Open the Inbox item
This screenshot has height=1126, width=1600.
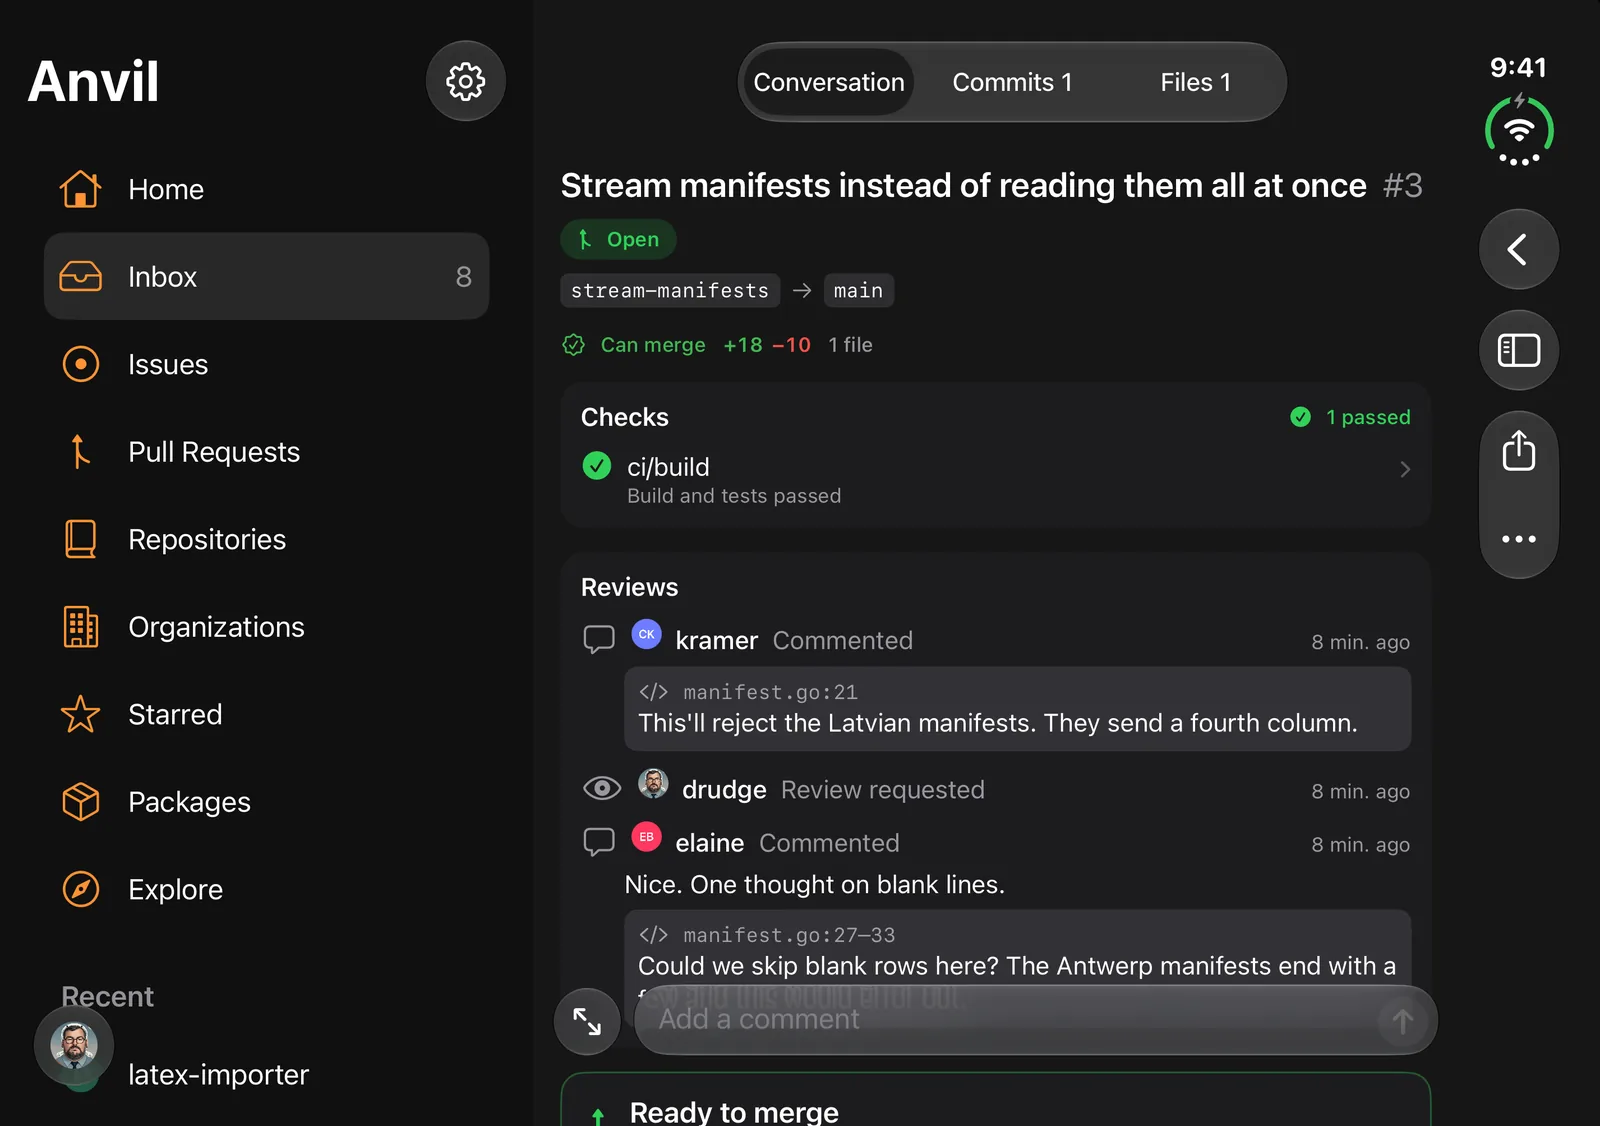coord(266,276)
